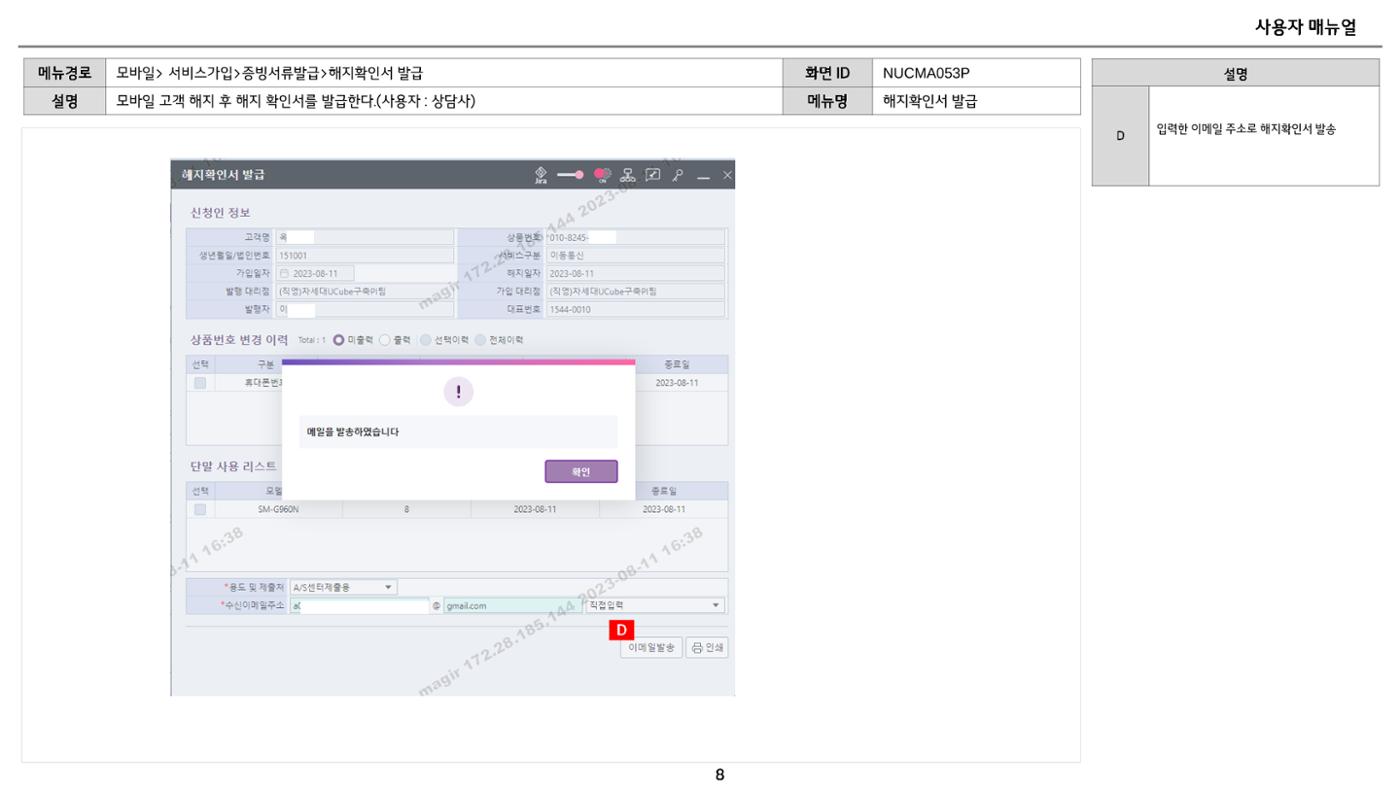The width and height of the screenshot is (1400, 788).
Task: Click the 대표번호 field 1544-0010
Action: pos(635,309)
